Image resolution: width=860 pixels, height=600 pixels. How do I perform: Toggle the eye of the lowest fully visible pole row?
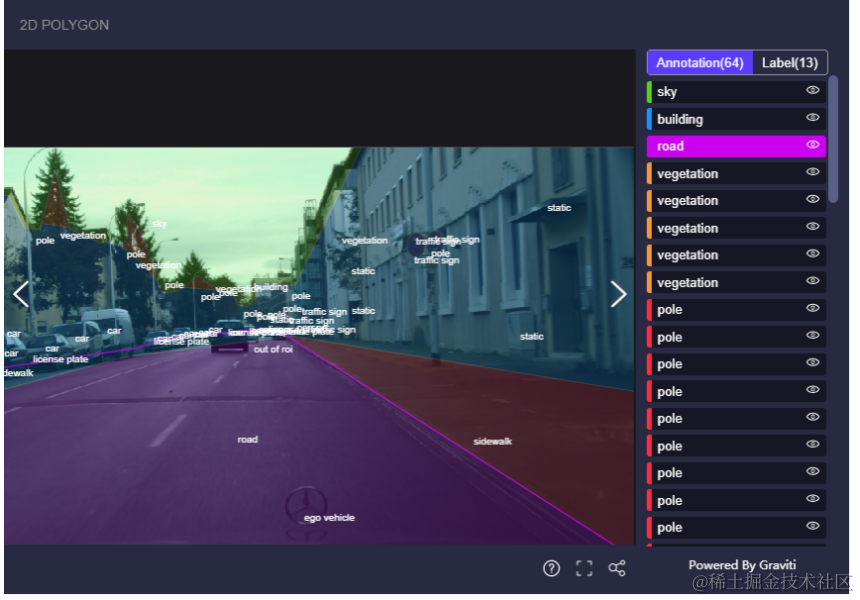pos(813,526)
